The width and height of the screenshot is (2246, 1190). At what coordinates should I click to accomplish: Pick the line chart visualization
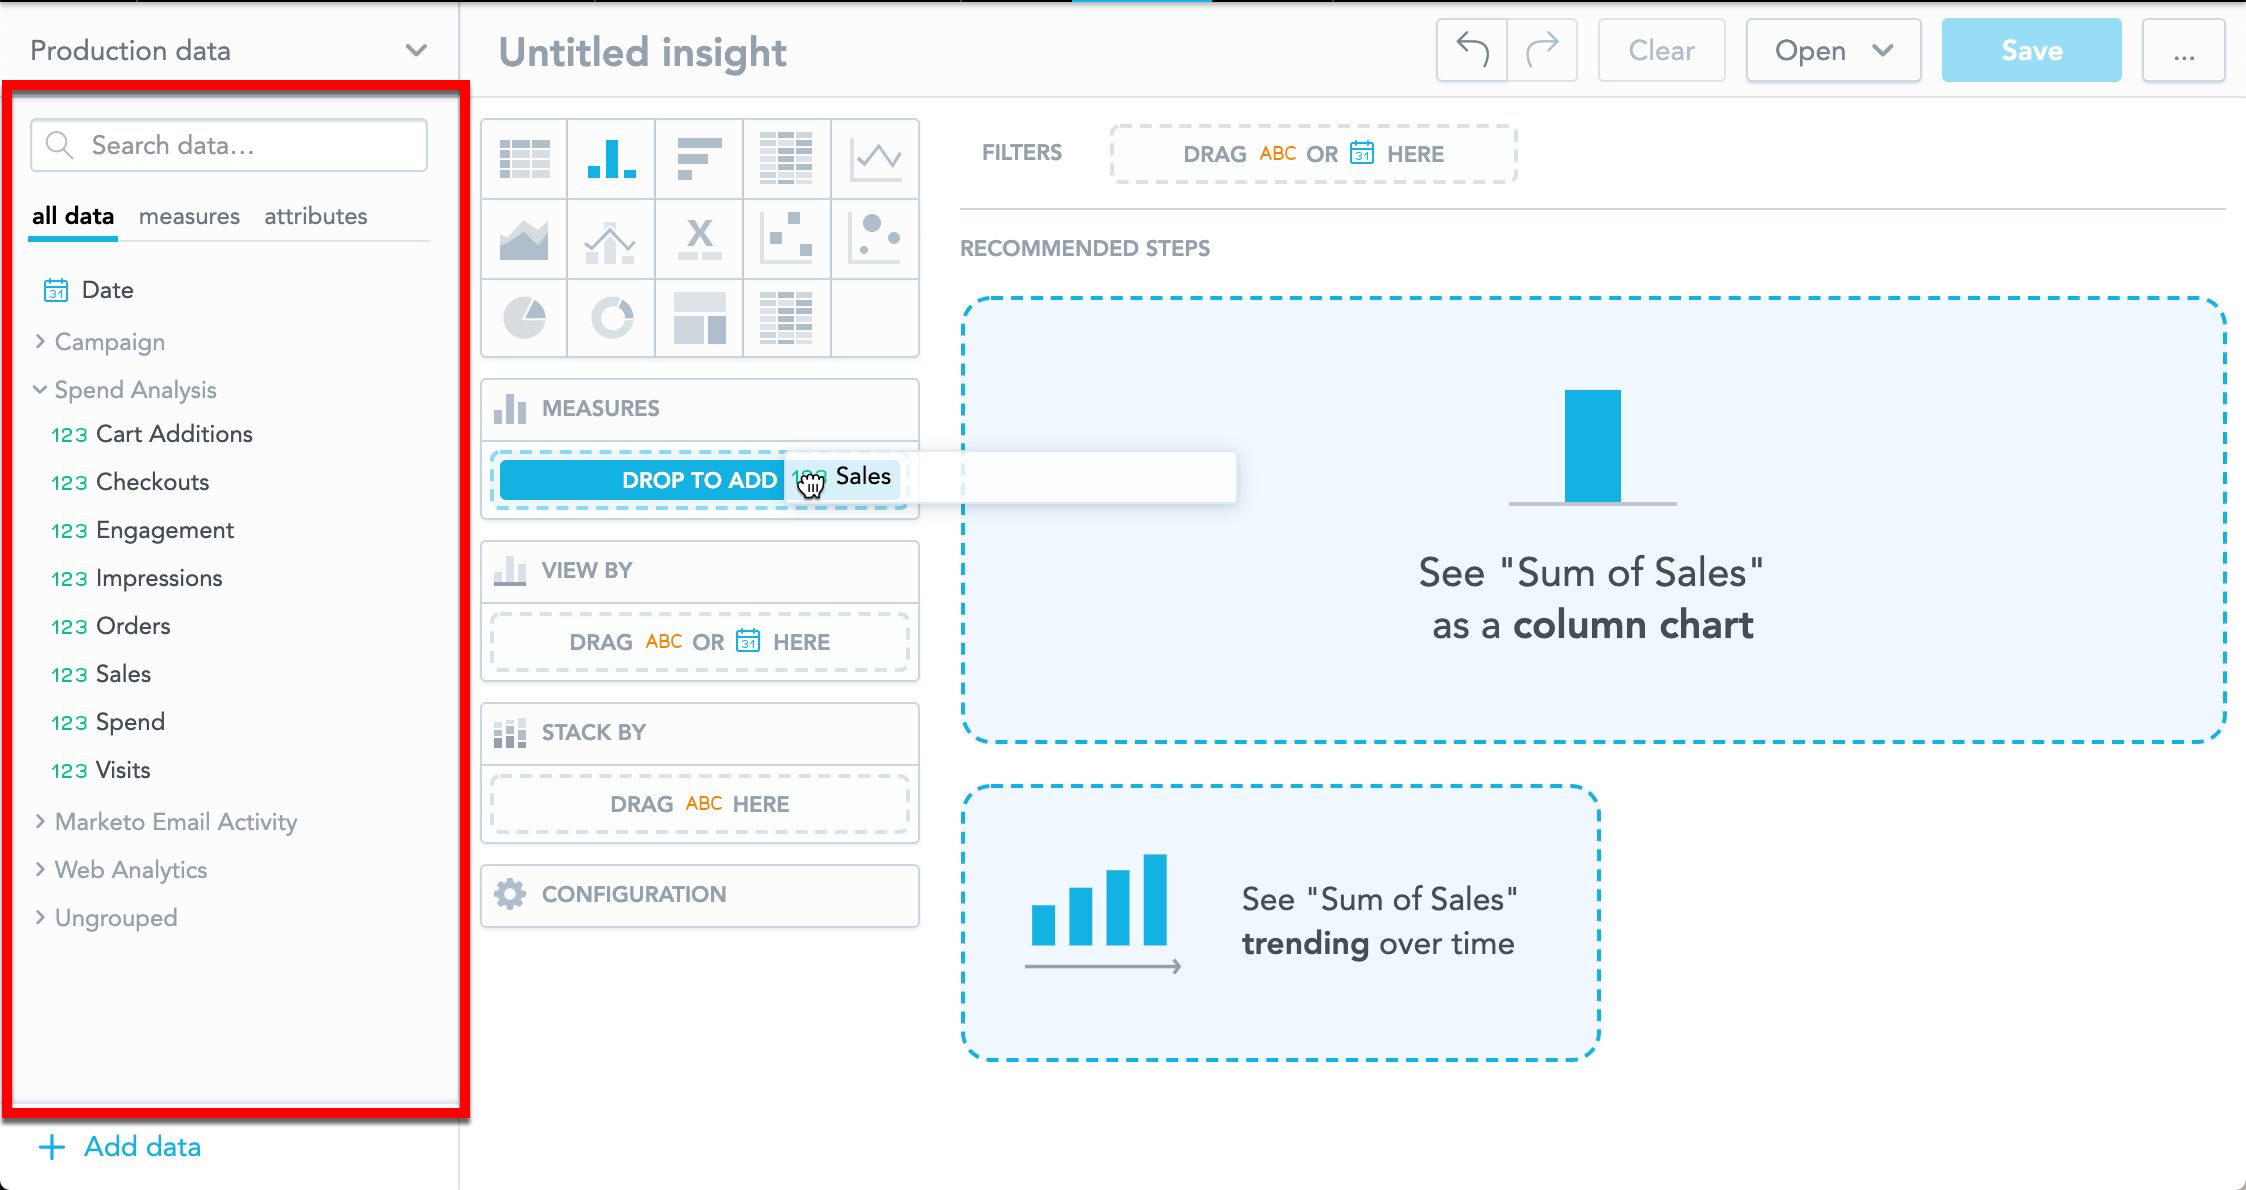875,159
